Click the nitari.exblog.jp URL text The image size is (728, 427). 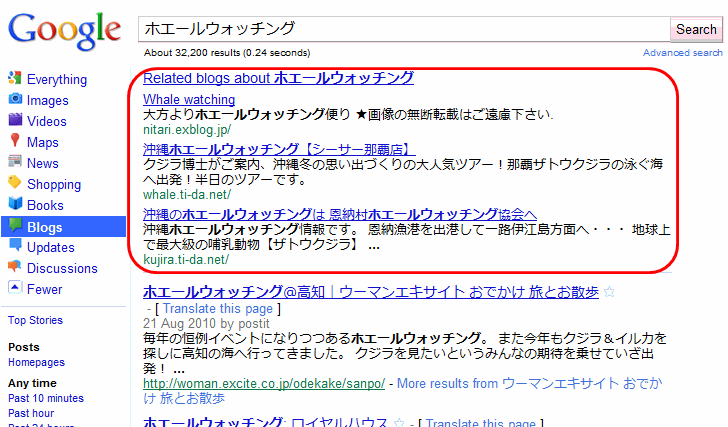click(x=187, y=130)
